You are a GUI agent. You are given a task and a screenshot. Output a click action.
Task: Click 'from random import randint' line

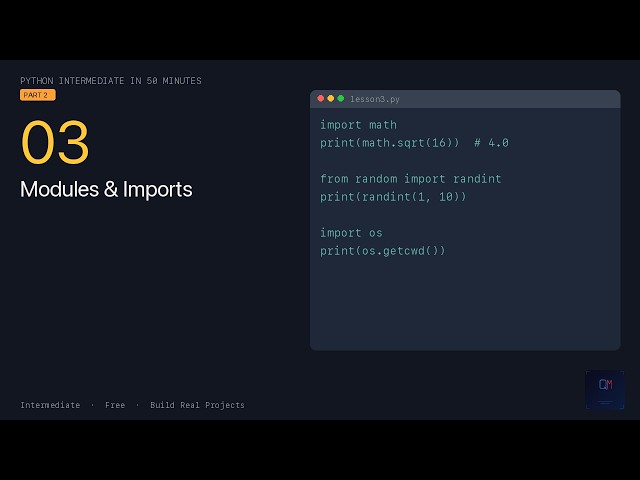[x=411, y=179]
